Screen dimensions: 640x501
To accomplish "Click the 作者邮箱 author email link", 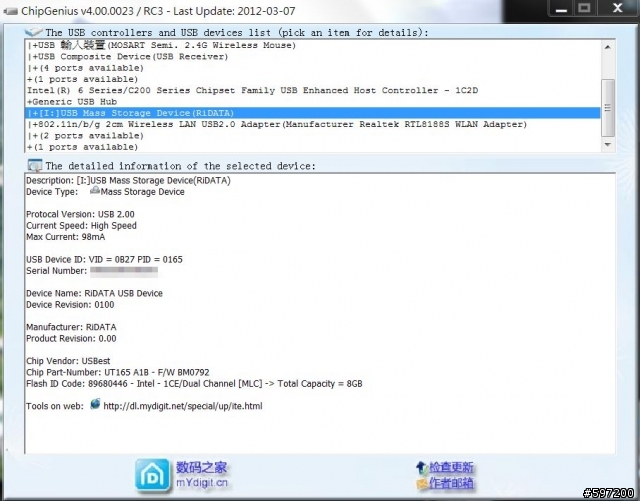I will pos(451,483).
